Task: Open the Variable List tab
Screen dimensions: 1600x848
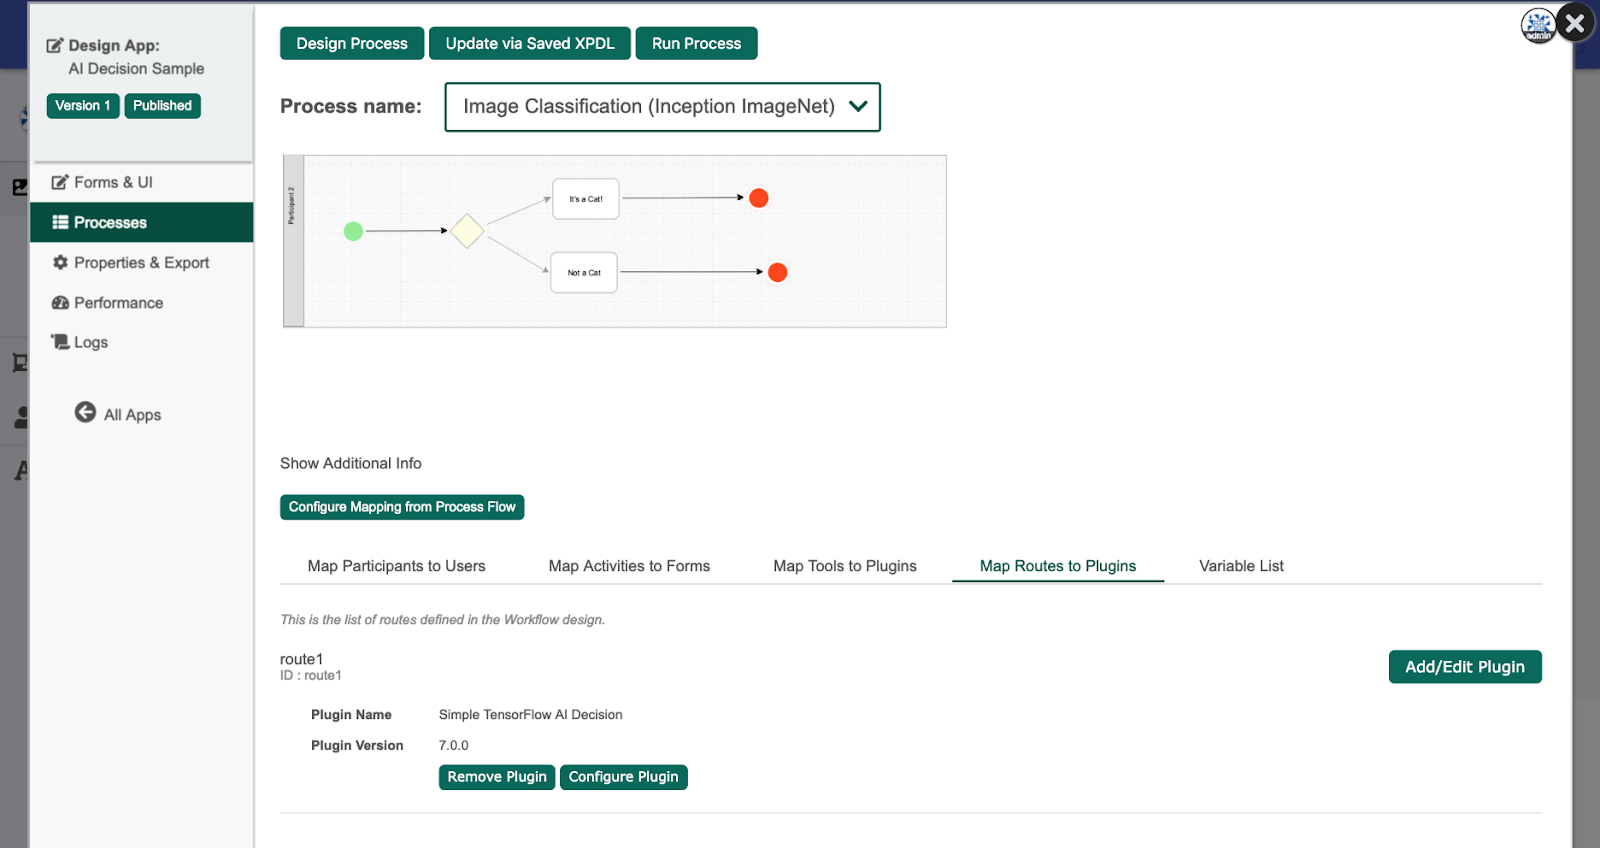Action: (x=1241, y=566)
